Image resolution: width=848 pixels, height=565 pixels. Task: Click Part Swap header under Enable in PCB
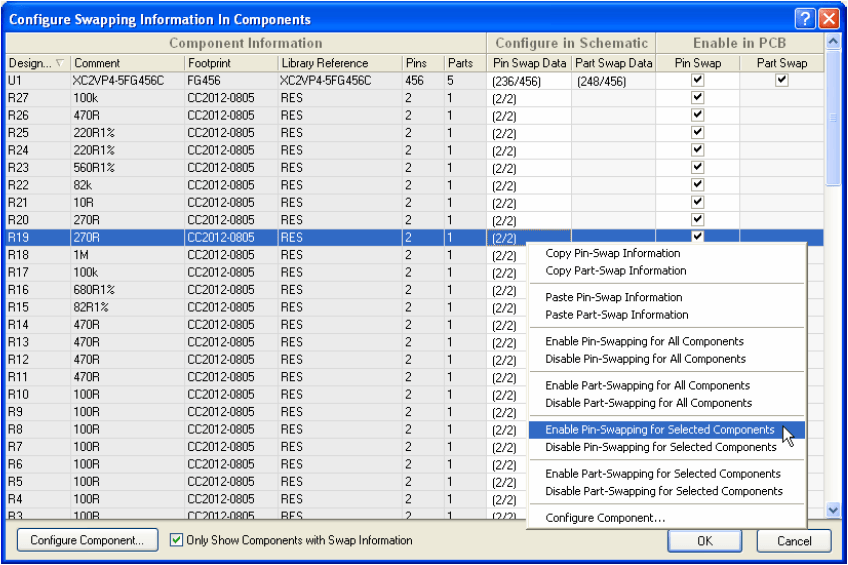pyautogui.click(x=781, y=63)
